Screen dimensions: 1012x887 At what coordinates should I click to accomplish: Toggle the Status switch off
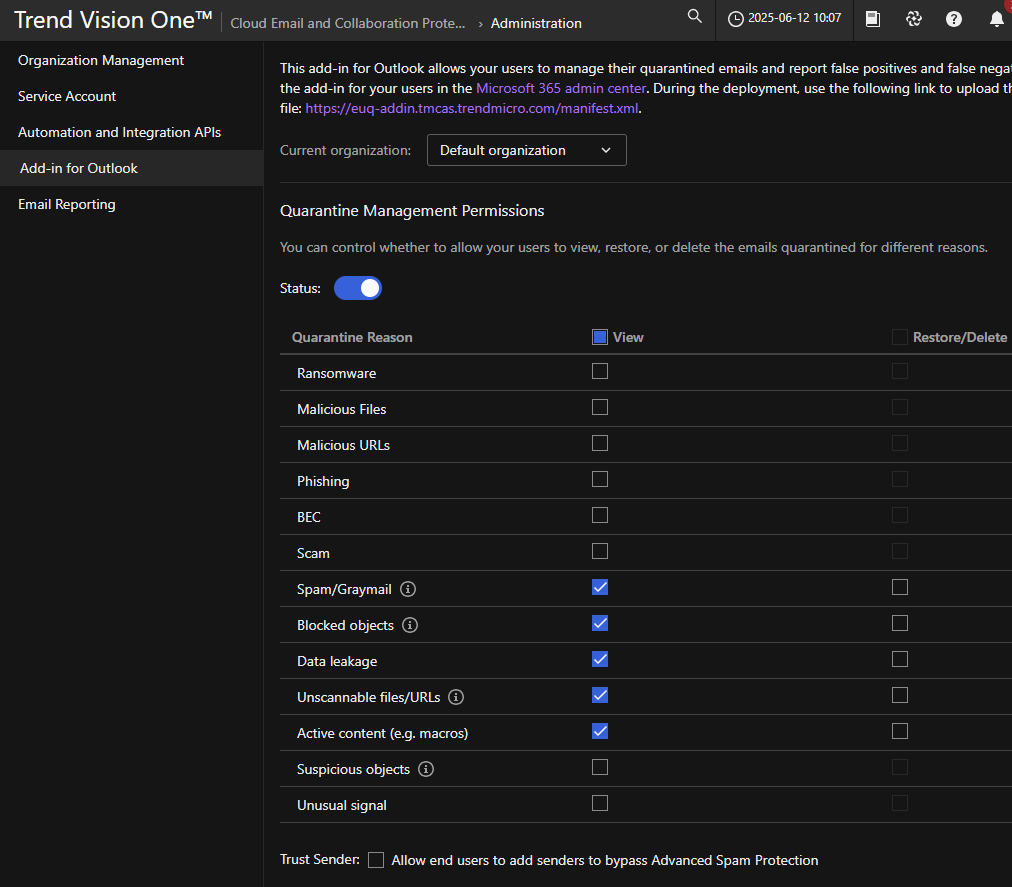[358, 288]
